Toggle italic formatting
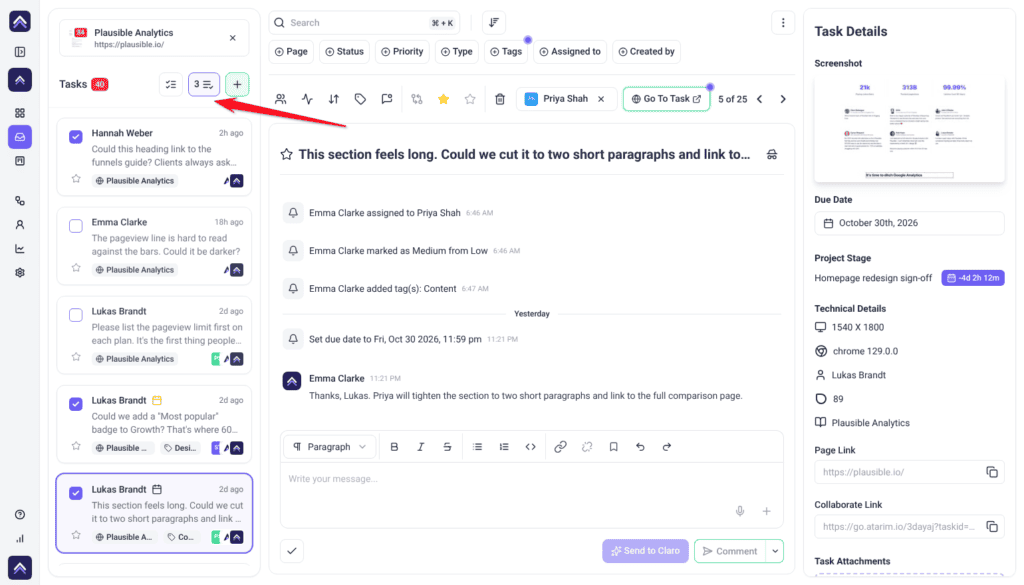 [x=421, y=447]
